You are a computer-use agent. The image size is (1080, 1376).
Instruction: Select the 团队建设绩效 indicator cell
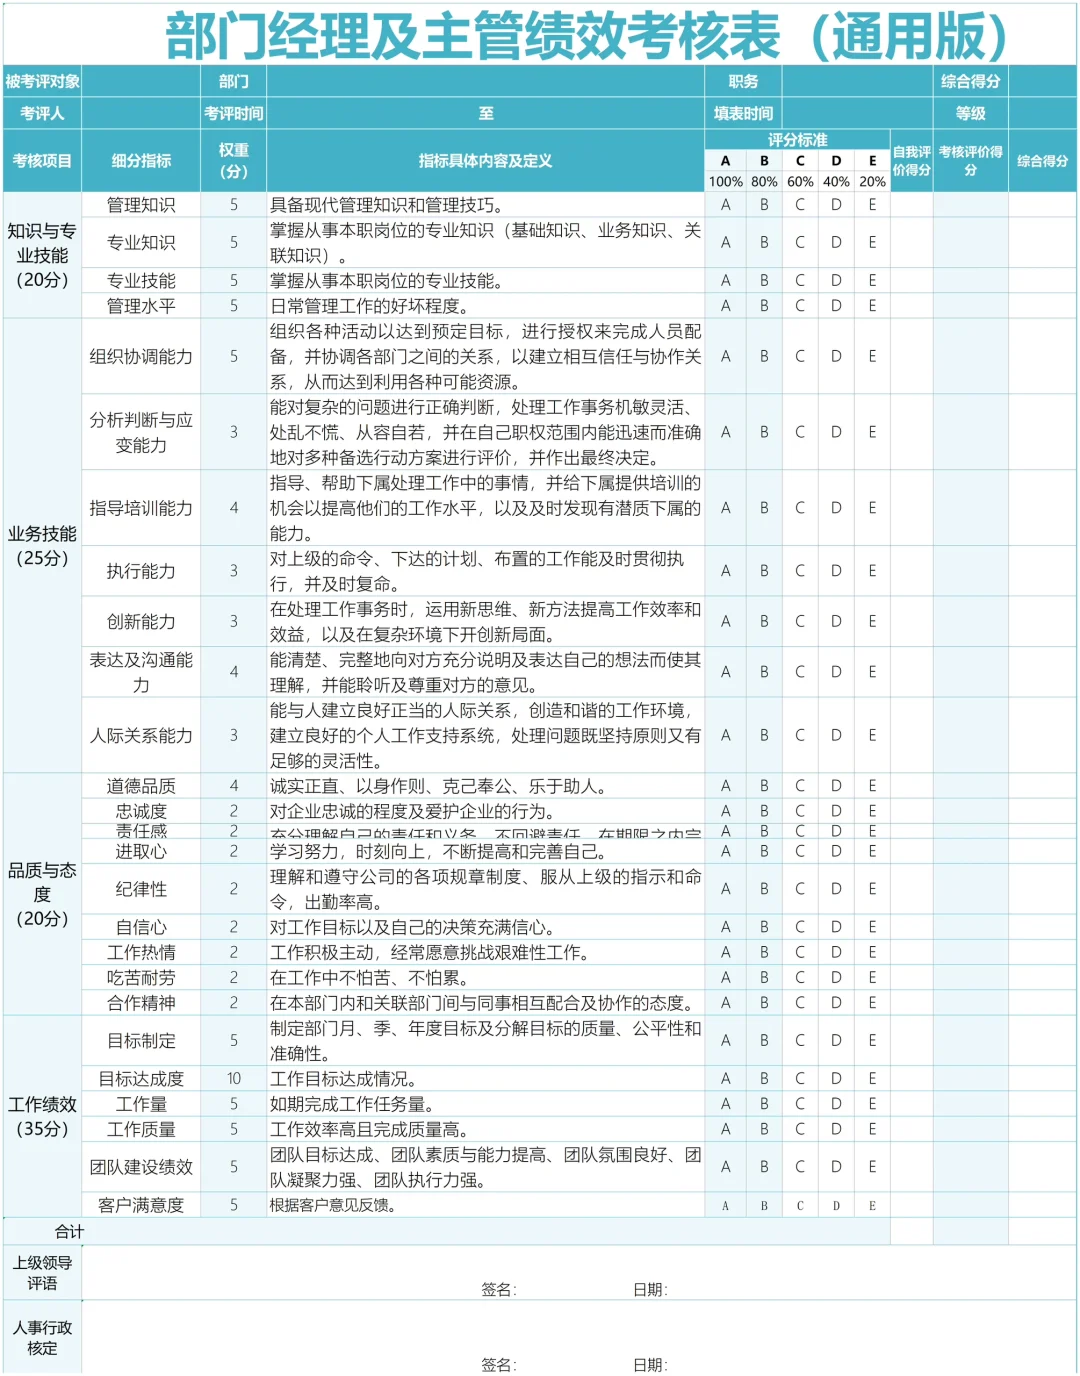pos(141,1167)
